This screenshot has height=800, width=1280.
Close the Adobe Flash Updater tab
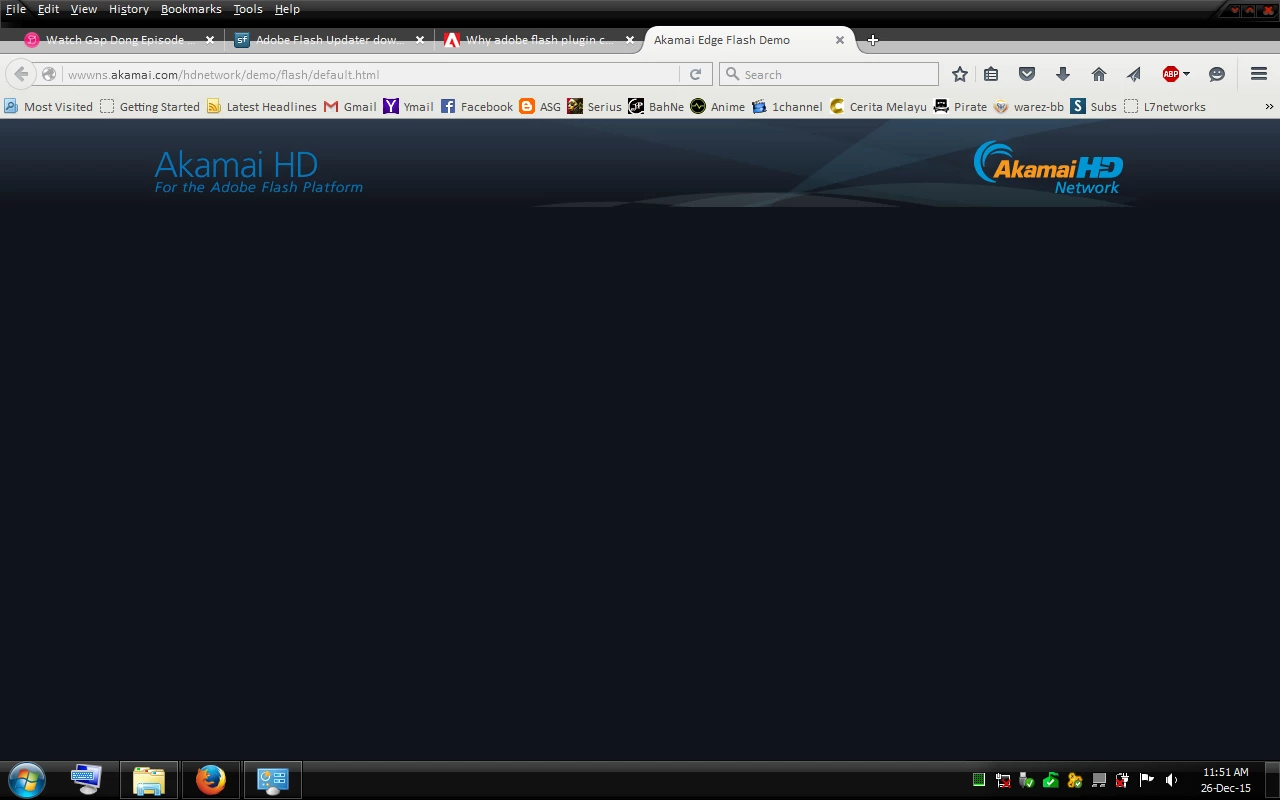pyautogui.click(x=420, y=40)
